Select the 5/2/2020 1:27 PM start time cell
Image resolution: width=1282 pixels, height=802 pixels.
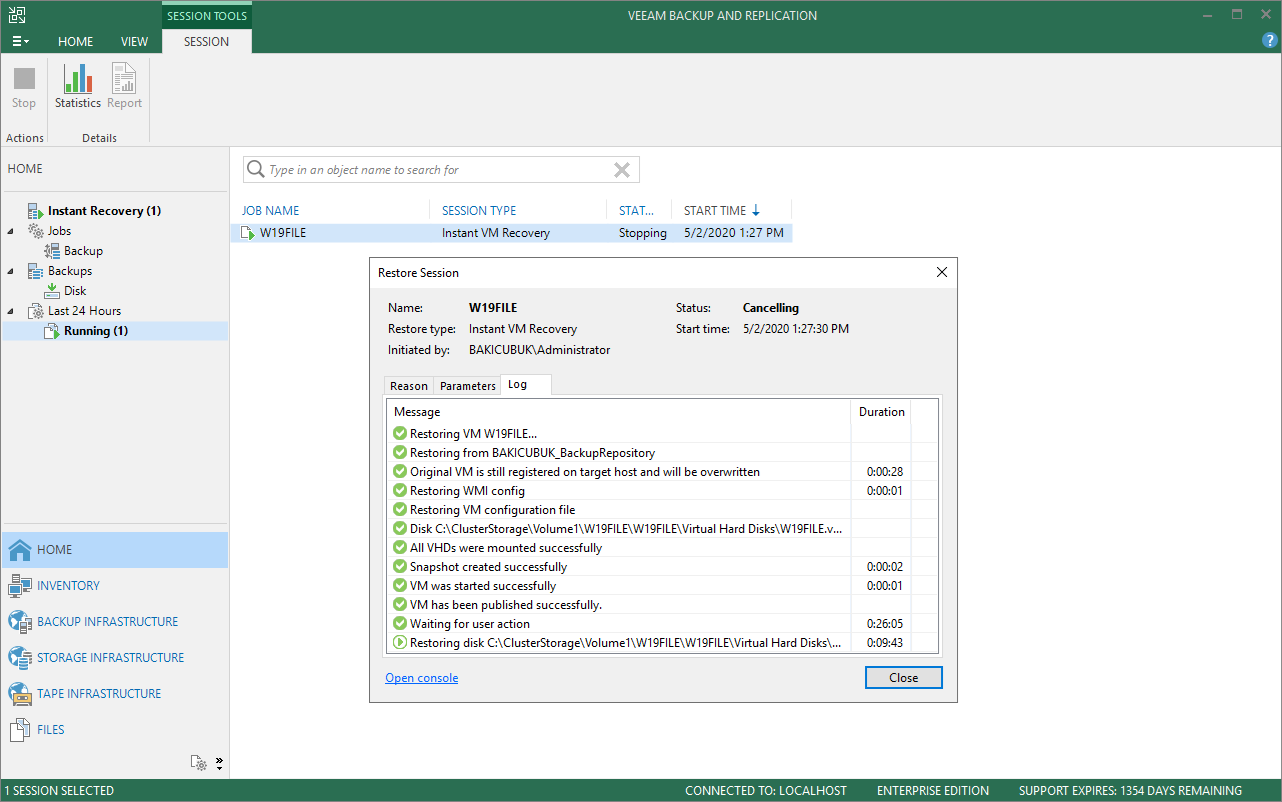tap(734, 233)
